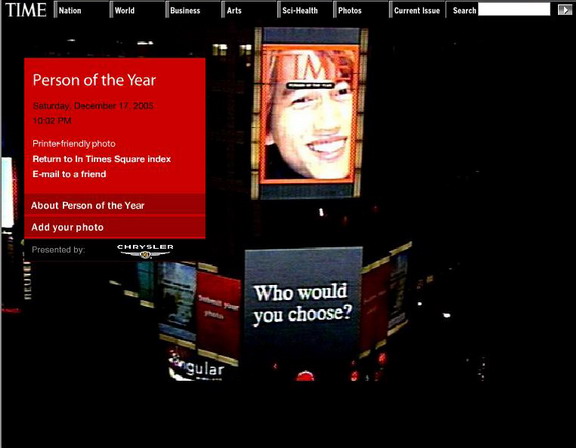The width and height of the screenshot is (576, 448).
Task: Click the TIME cover face billboard image
Action: 309,114
